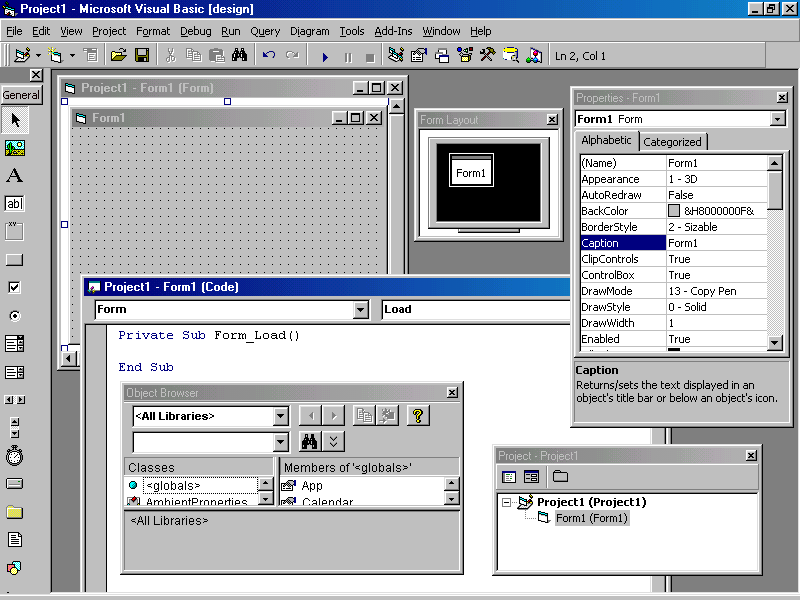Select the Shape control in the toolbox
The image size is (800, 600).
[x=15, y=567]
